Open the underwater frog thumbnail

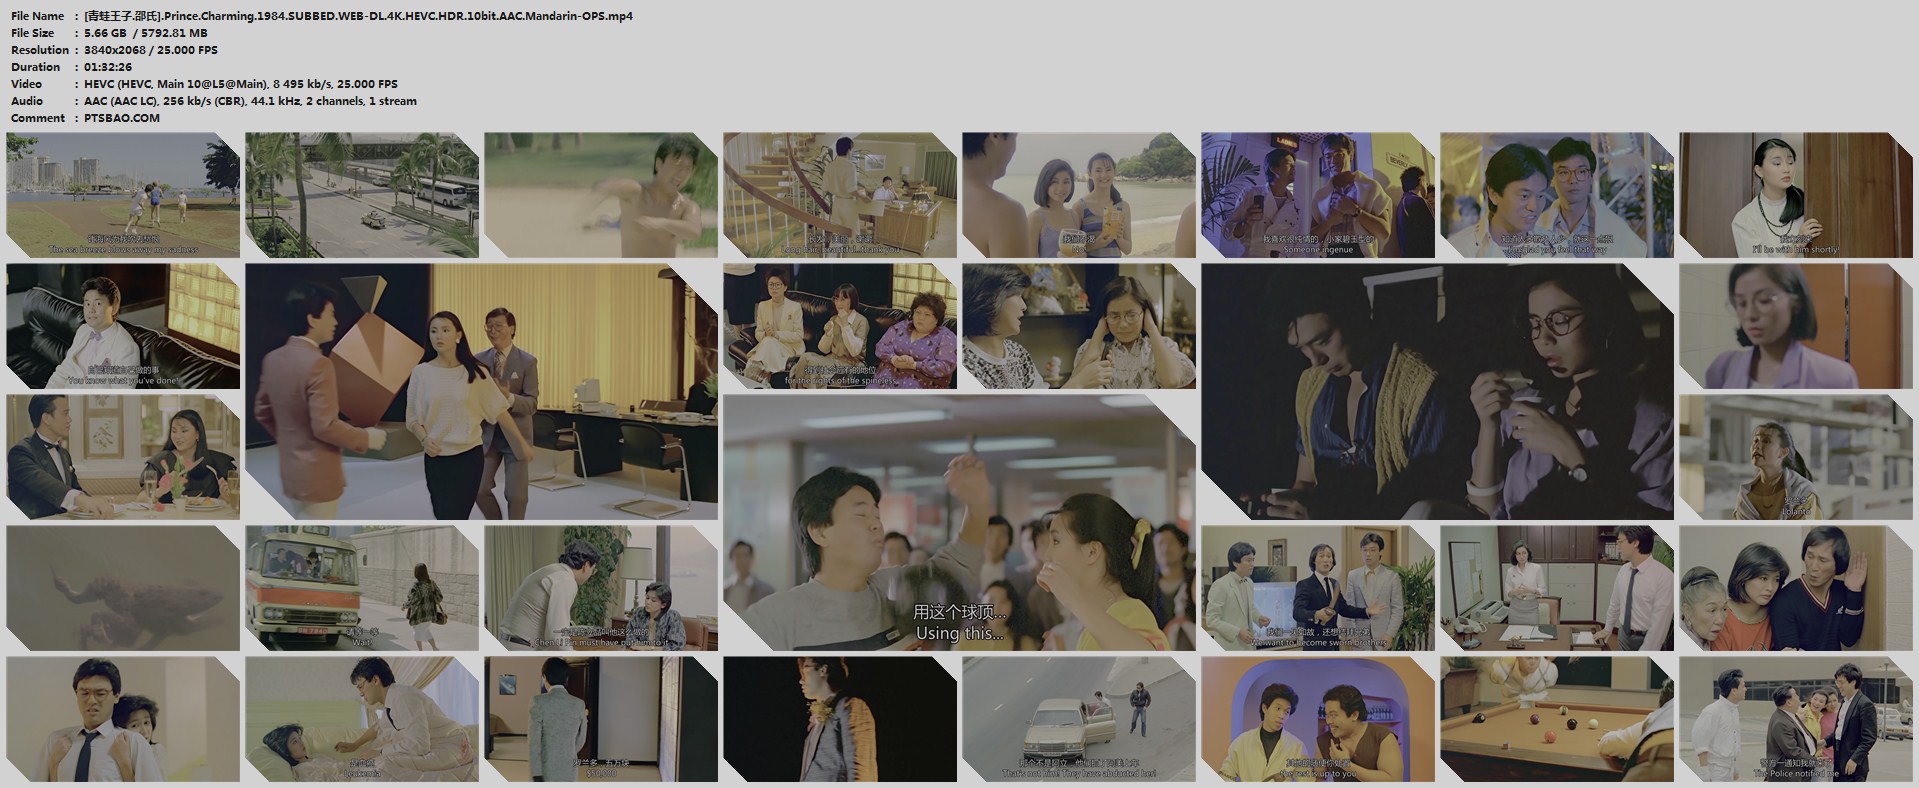click(x=123, y=588)
